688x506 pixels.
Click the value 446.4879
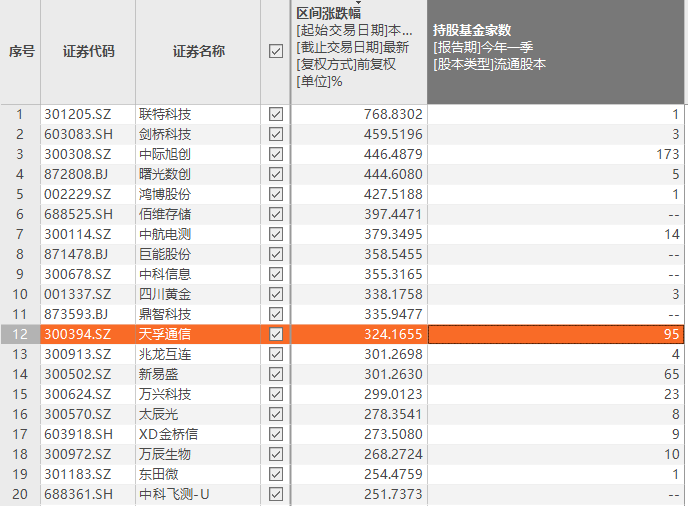(393, 154)
